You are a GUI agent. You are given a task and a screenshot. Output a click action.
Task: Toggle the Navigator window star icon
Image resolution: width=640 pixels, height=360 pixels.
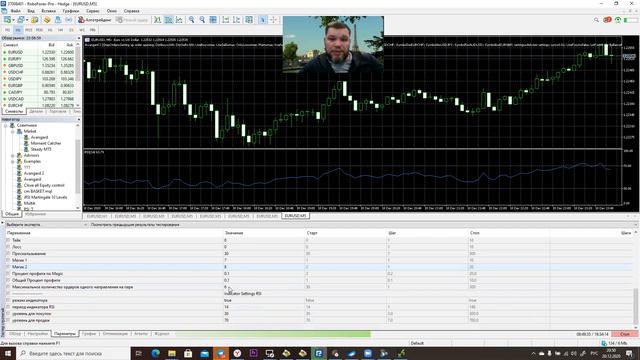tap(47, 20)
